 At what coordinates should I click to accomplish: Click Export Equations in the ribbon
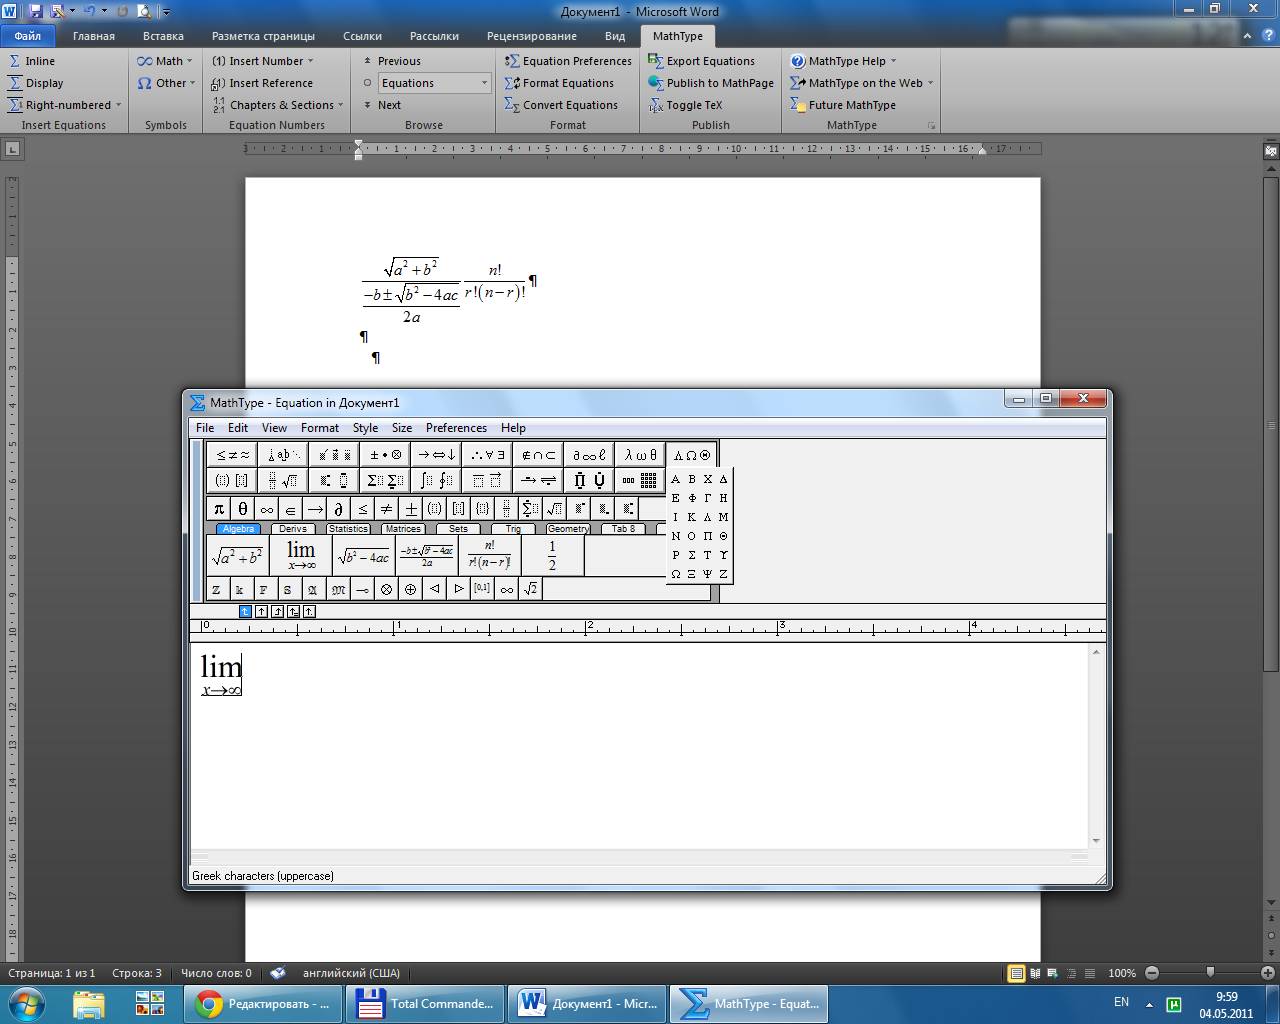pos(701,61)
